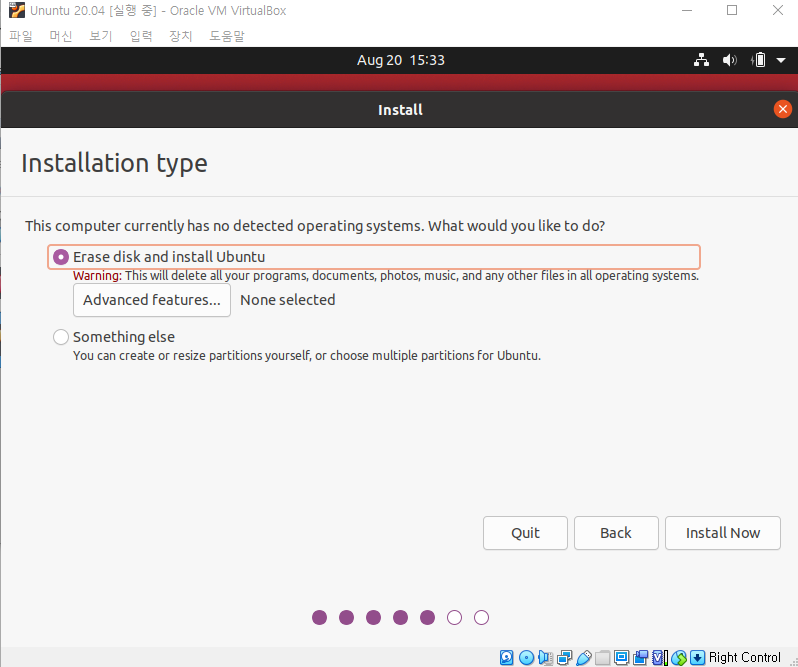Viewport: 798px width, 667px height.
Task: Click the hard disk activity icon in VirtualBox status bar
Action: (x=506, y=657)
